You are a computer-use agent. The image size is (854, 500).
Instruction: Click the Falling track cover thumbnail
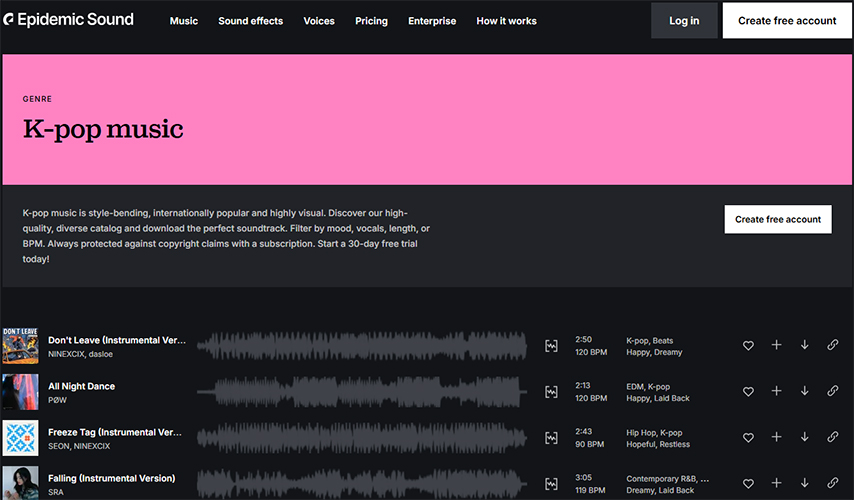[20, 483]
